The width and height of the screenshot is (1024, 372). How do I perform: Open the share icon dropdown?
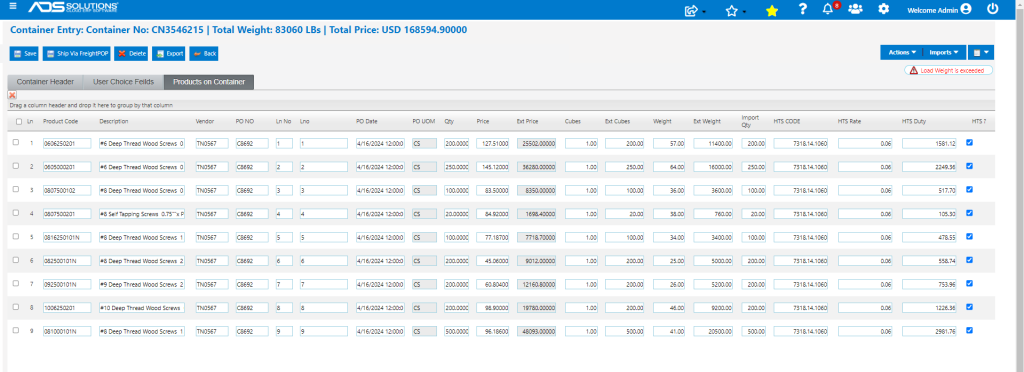[x=695, y=10]
